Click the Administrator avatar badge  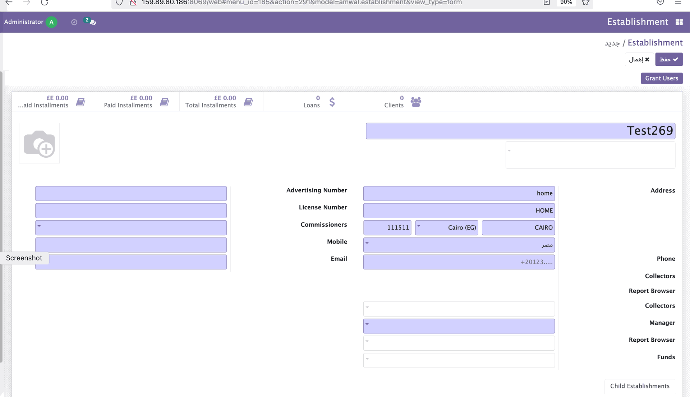coord(51,22)
